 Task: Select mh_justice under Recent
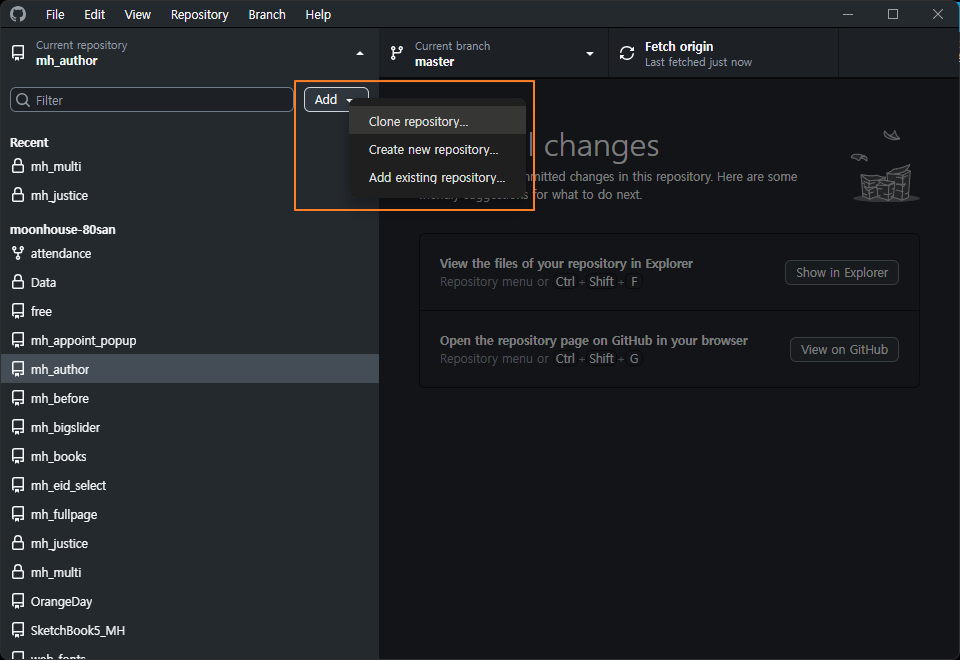189,195
